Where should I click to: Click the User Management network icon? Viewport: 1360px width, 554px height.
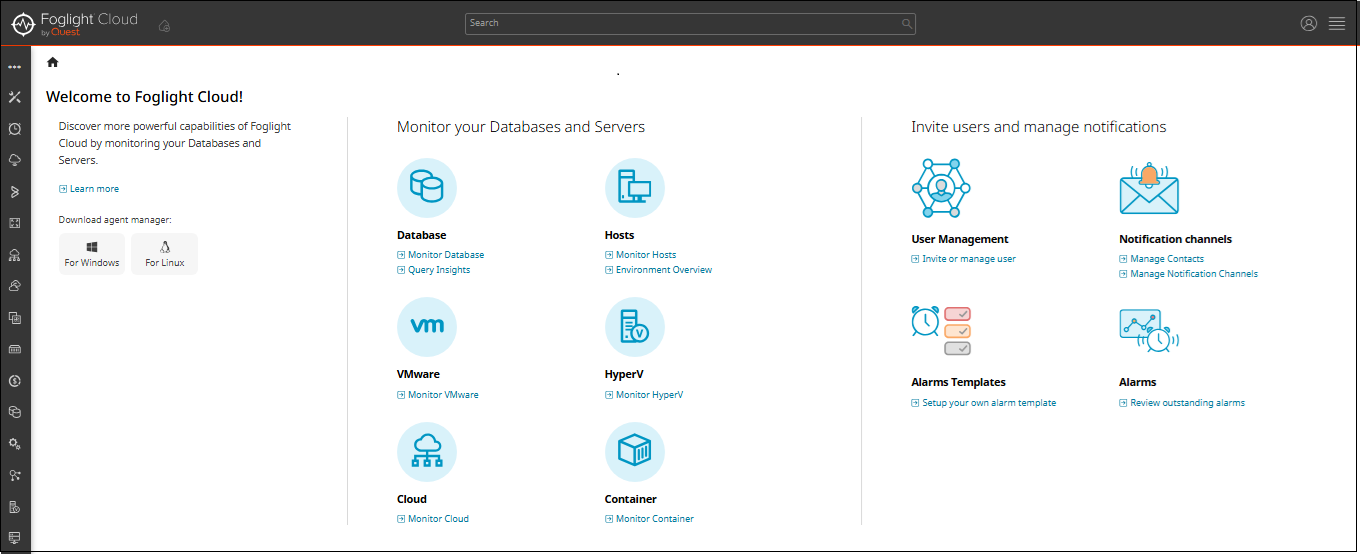click(x=941, y=188)
